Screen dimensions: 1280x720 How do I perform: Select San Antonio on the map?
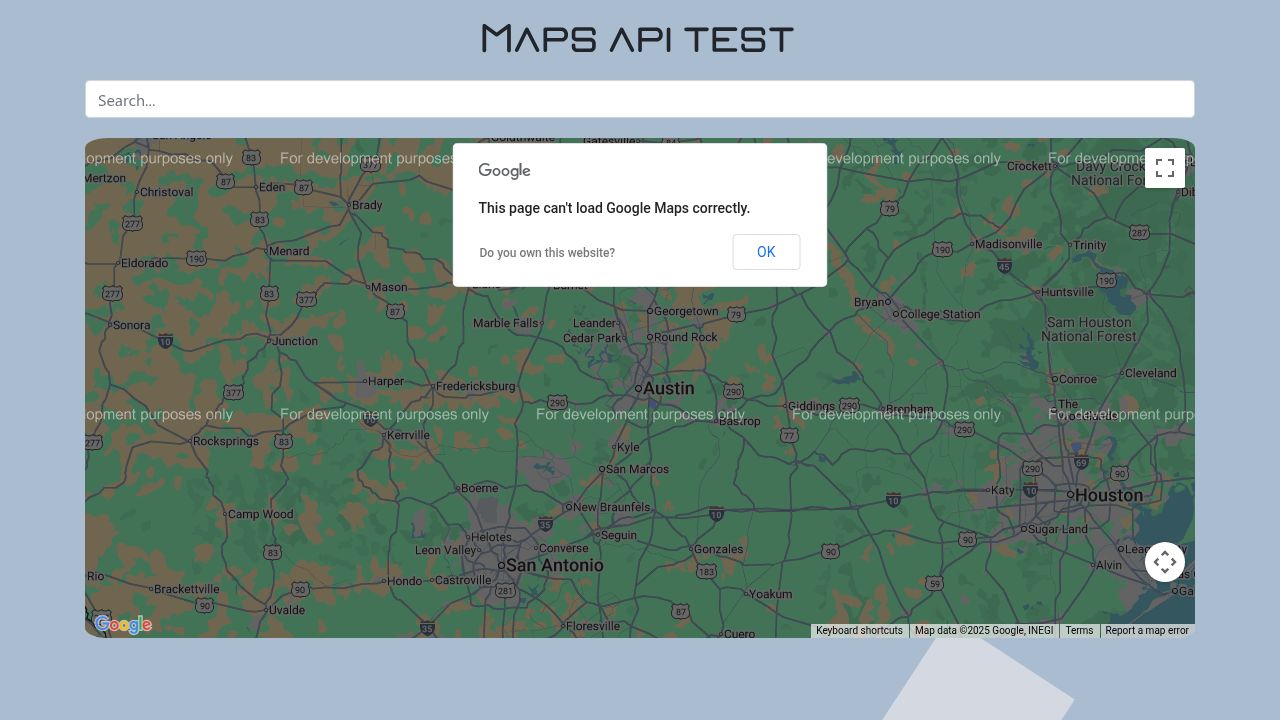tap(554, 565)
